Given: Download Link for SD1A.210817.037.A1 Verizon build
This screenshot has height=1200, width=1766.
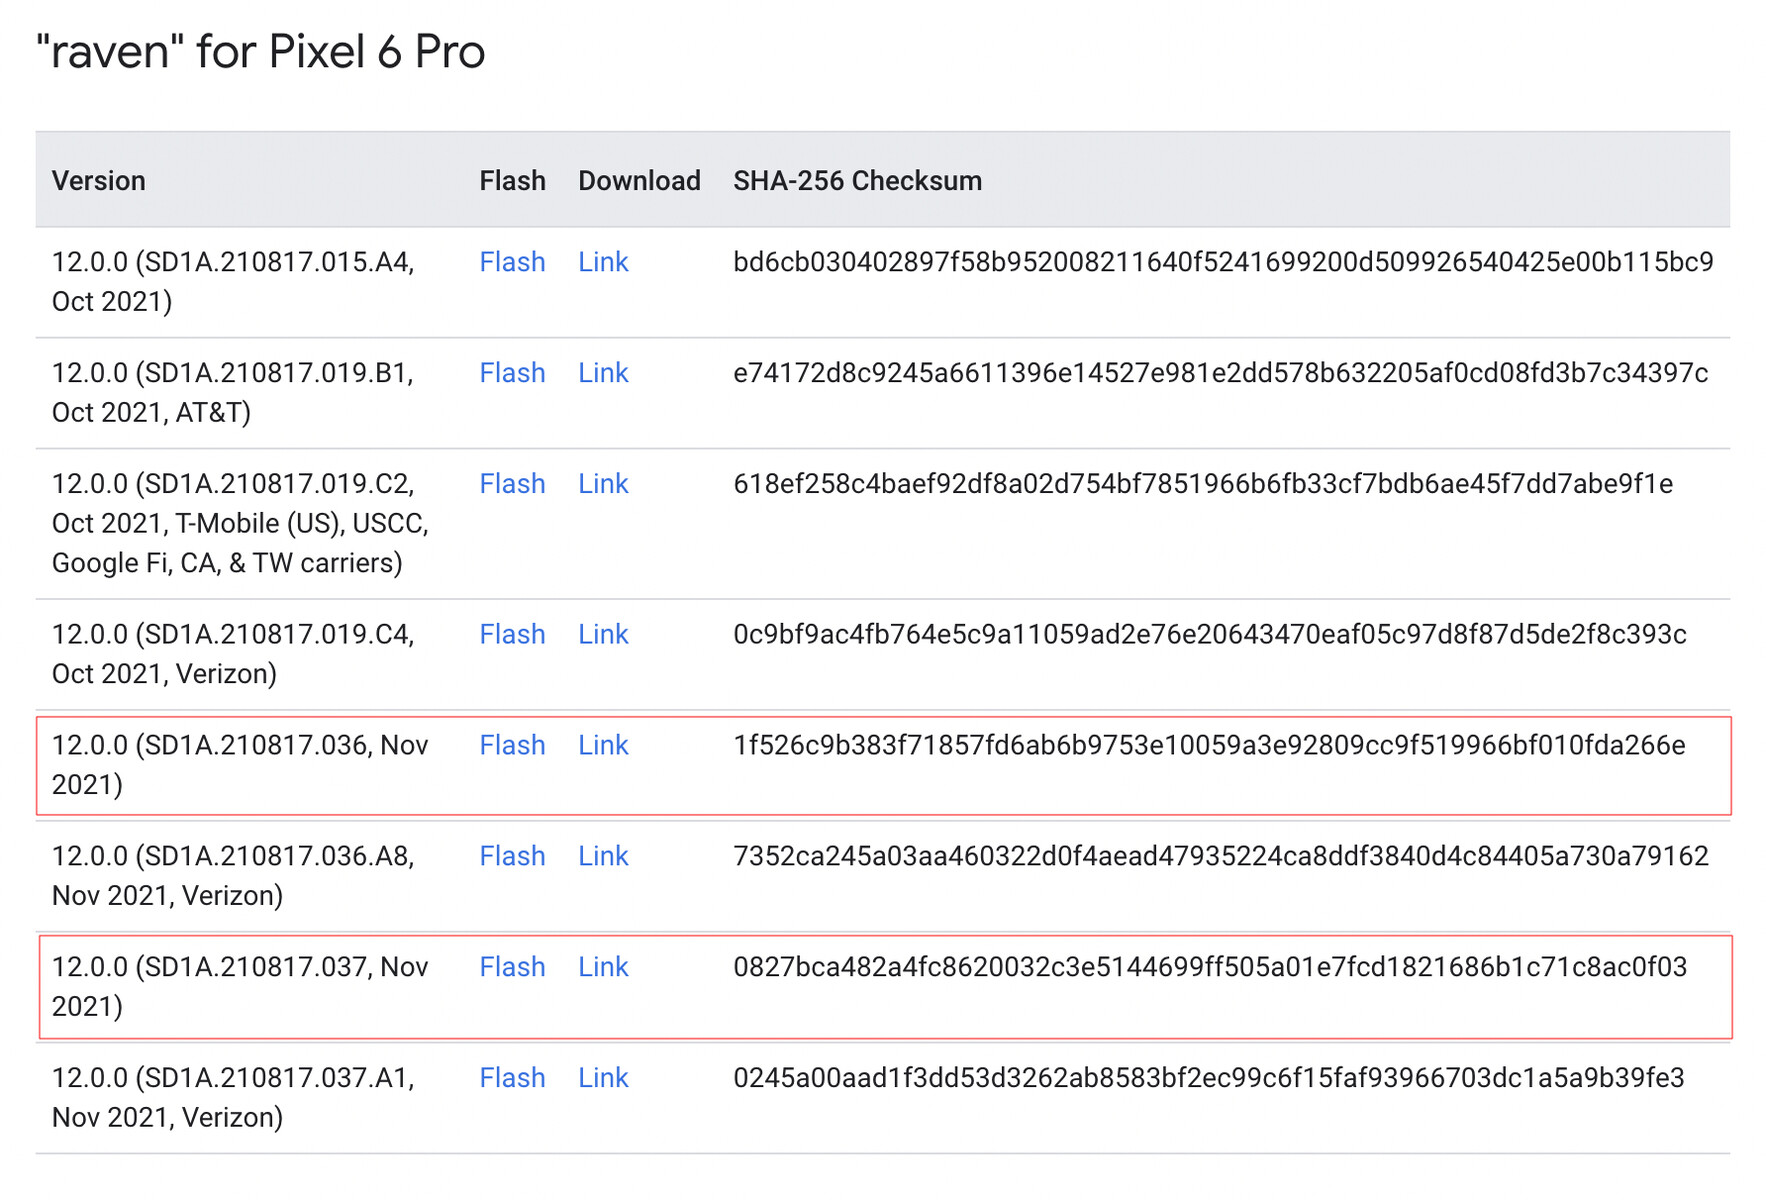Looking at the screenshot, I should point(603,1079).
